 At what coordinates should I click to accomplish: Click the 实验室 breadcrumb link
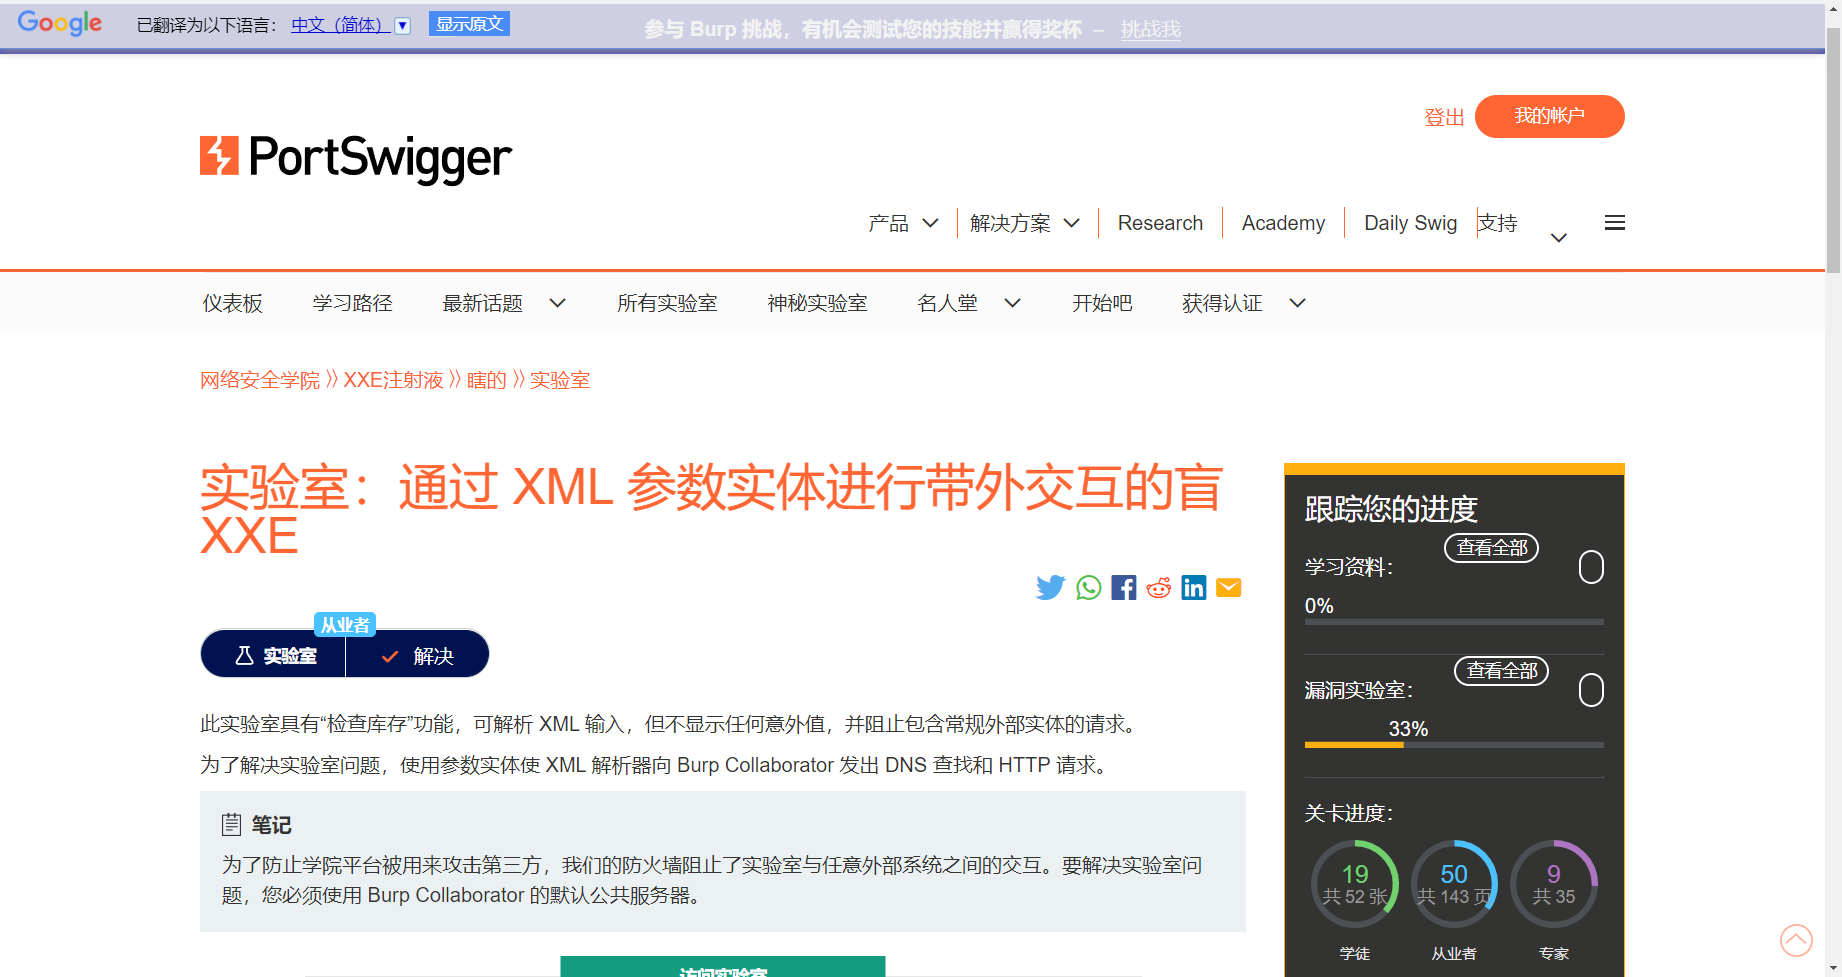pyautogui.click(x=560, y=380)
